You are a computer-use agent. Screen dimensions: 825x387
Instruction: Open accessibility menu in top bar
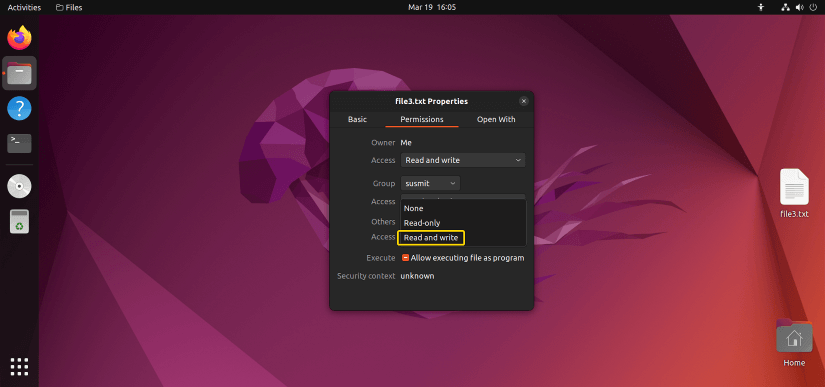760,7
